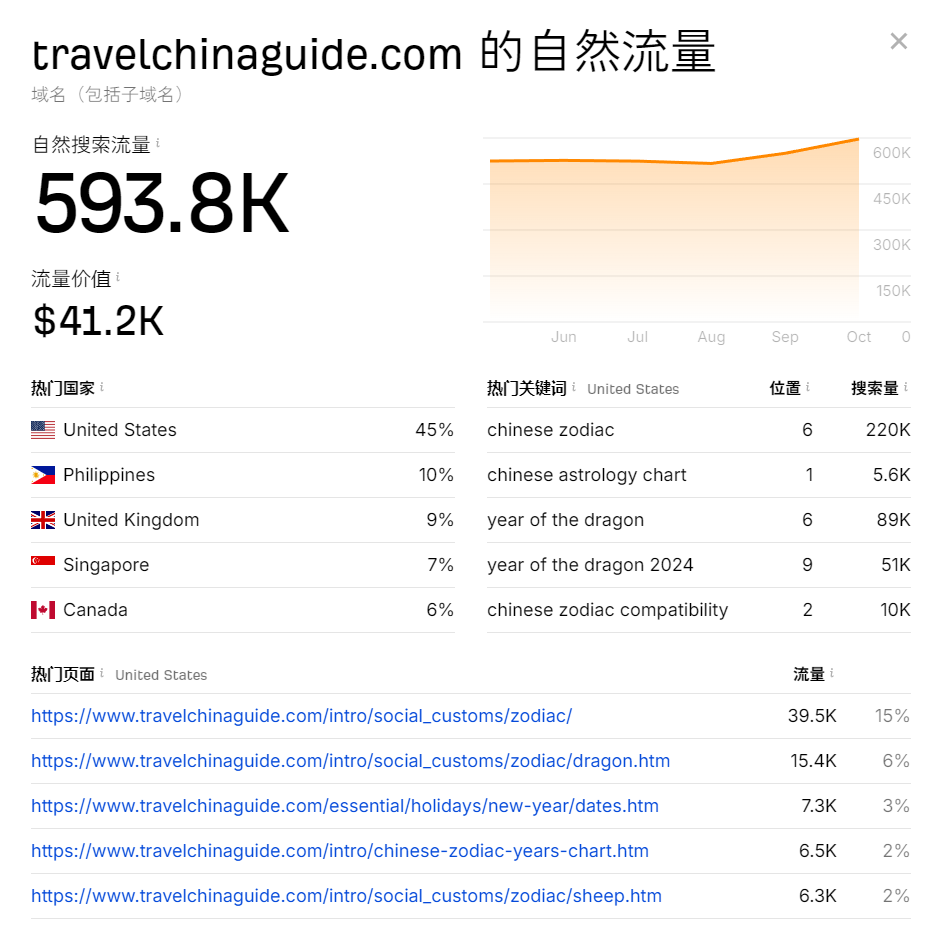The height and width of the screenshot is (943, 937).
Task: Click info icon beside 流量 column
Action: (x=832, y=673)
